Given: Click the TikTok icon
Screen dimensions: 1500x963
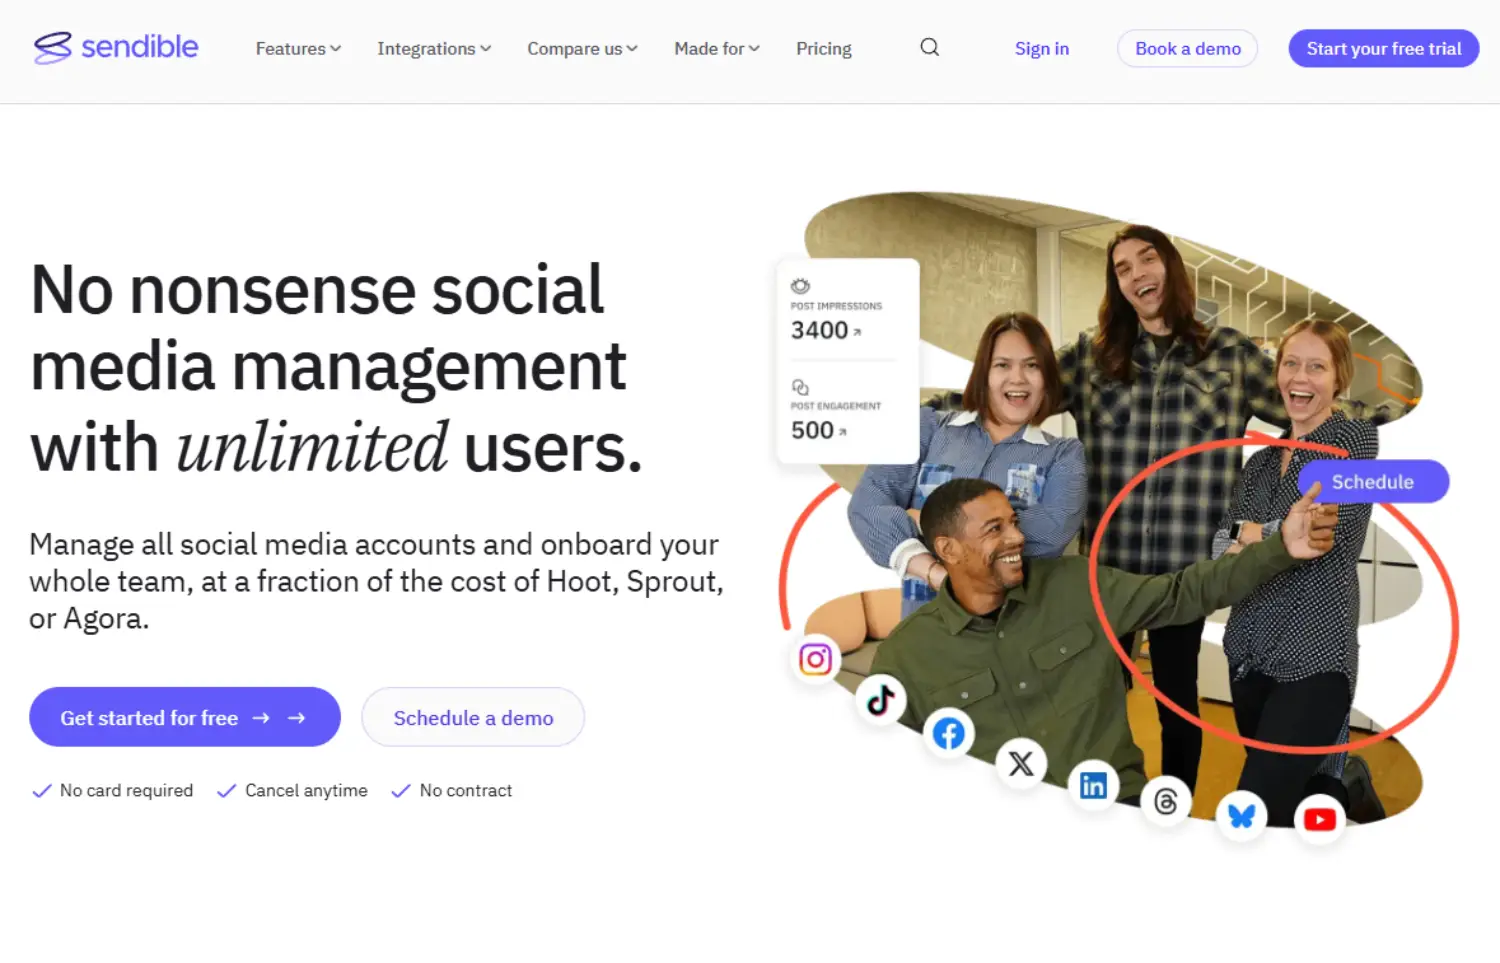Looking at the screenshot, I should coord(880,700).
